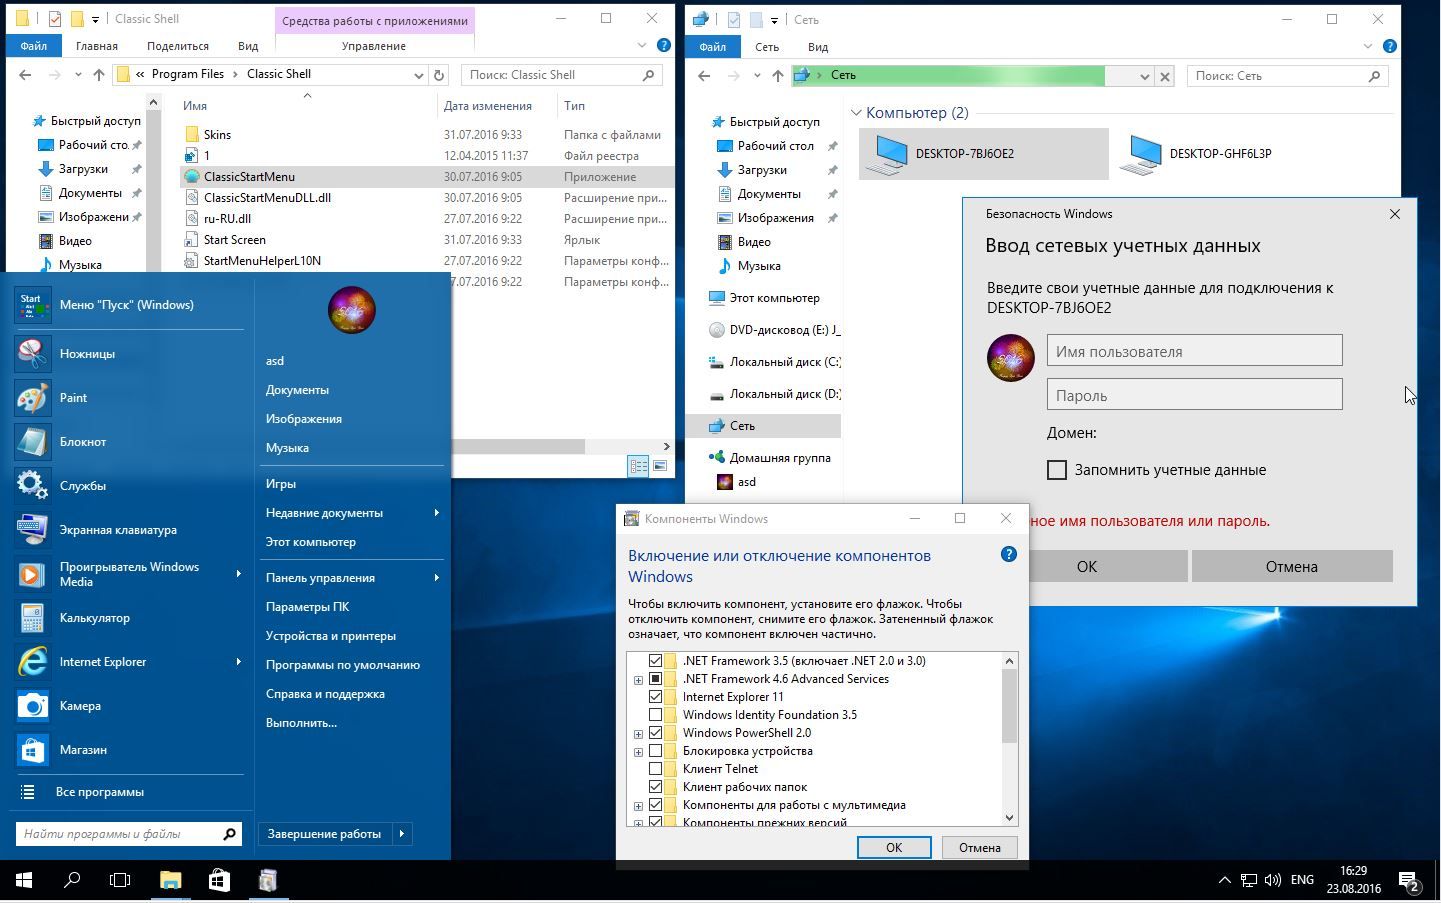1441x903 pixels.
Task: Select DESKTOP-7BJ6OE2 computer in Сеть window
Action: click(984, 154)
